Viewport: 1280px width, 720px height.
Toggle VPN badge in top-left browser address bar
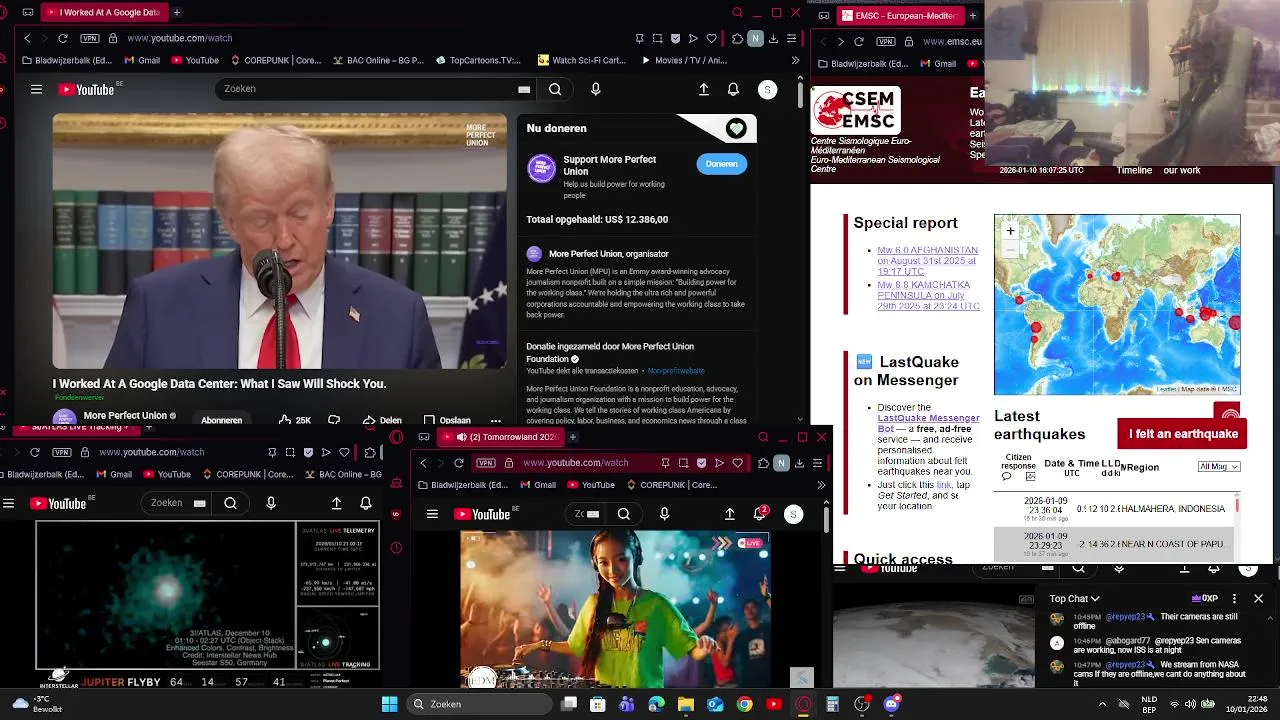(90, 38)
